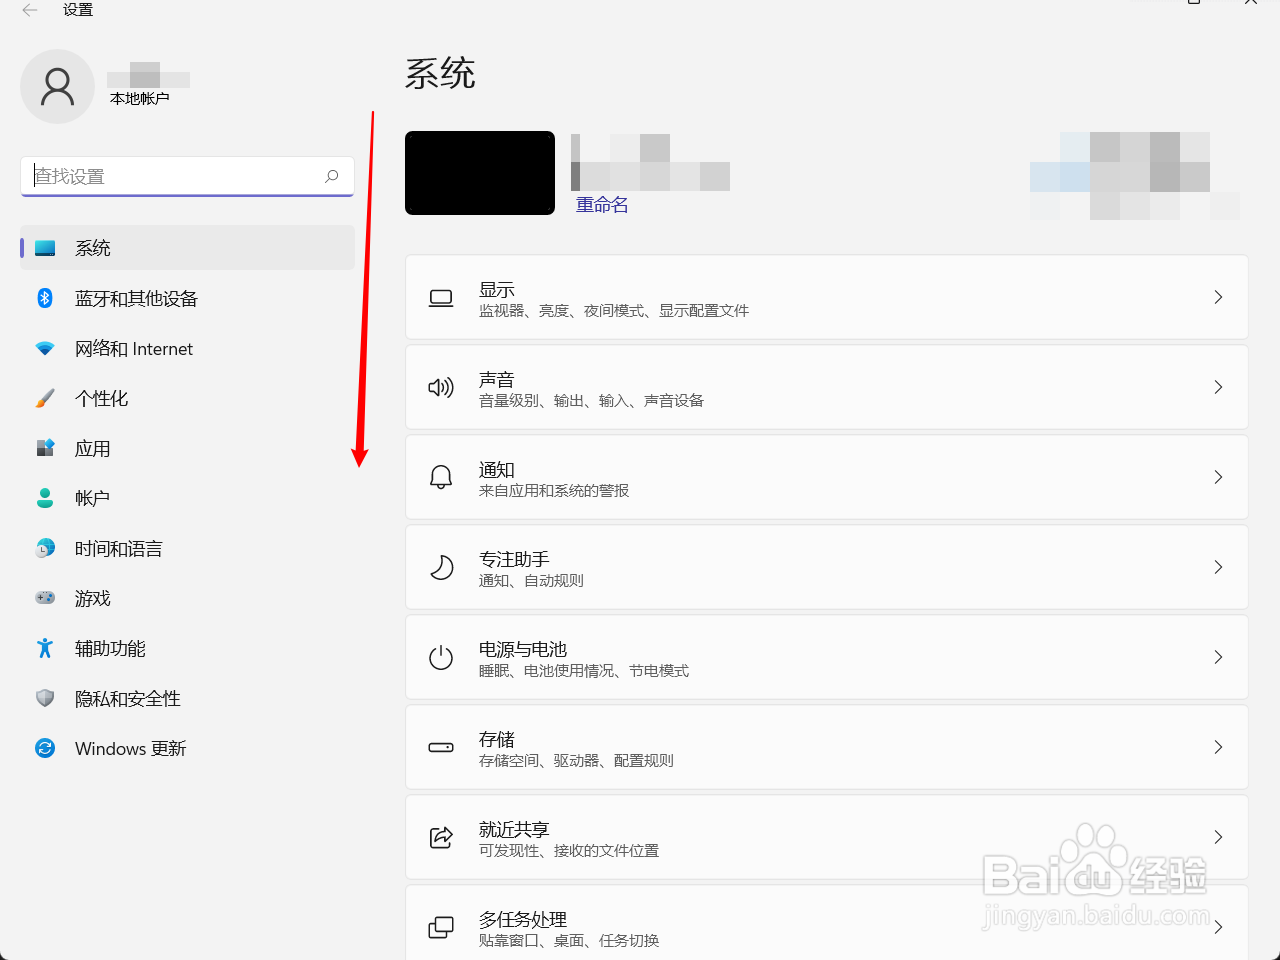This screenshot has width=1280, height=960.
Task: Open 存储 page using right chevron
Action: point(1218,747)
